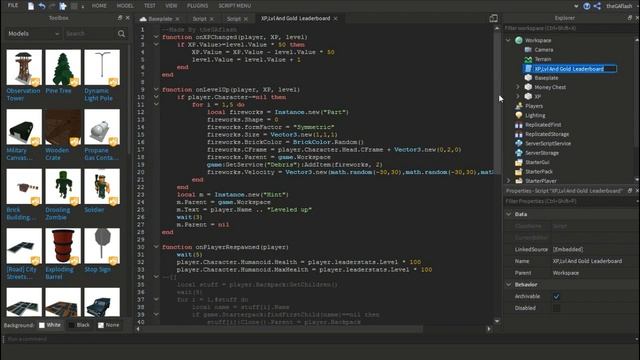Image resolution: width=640 pixels, height=360 pixels.
Task: Click the editor layout icon right of the tabs
Action: point(493,18)
